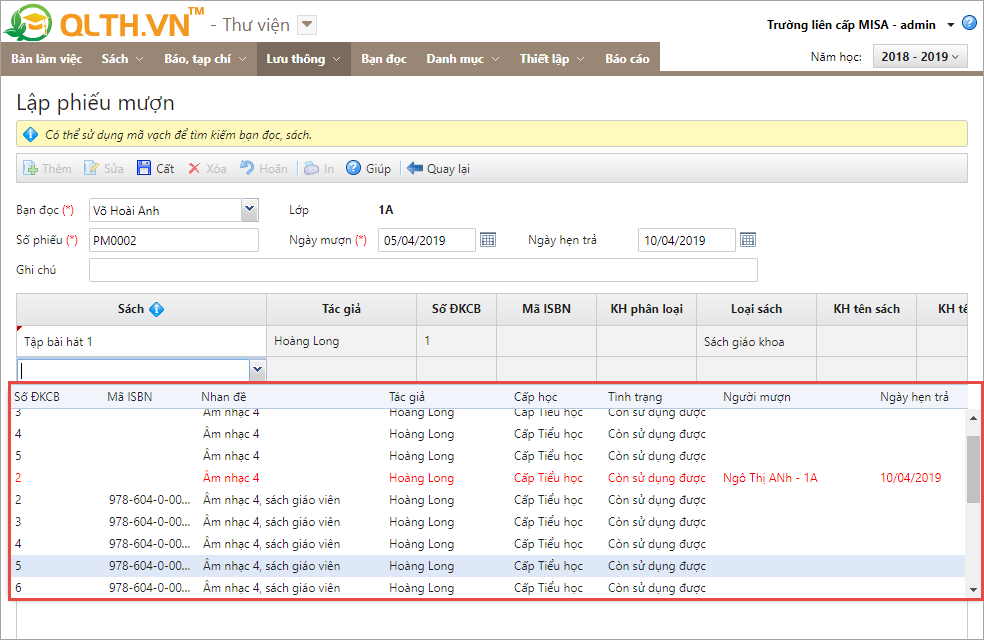Open the Ngày mượn calendar picker
The image size is (984, 640).
(x=488, y=240)
